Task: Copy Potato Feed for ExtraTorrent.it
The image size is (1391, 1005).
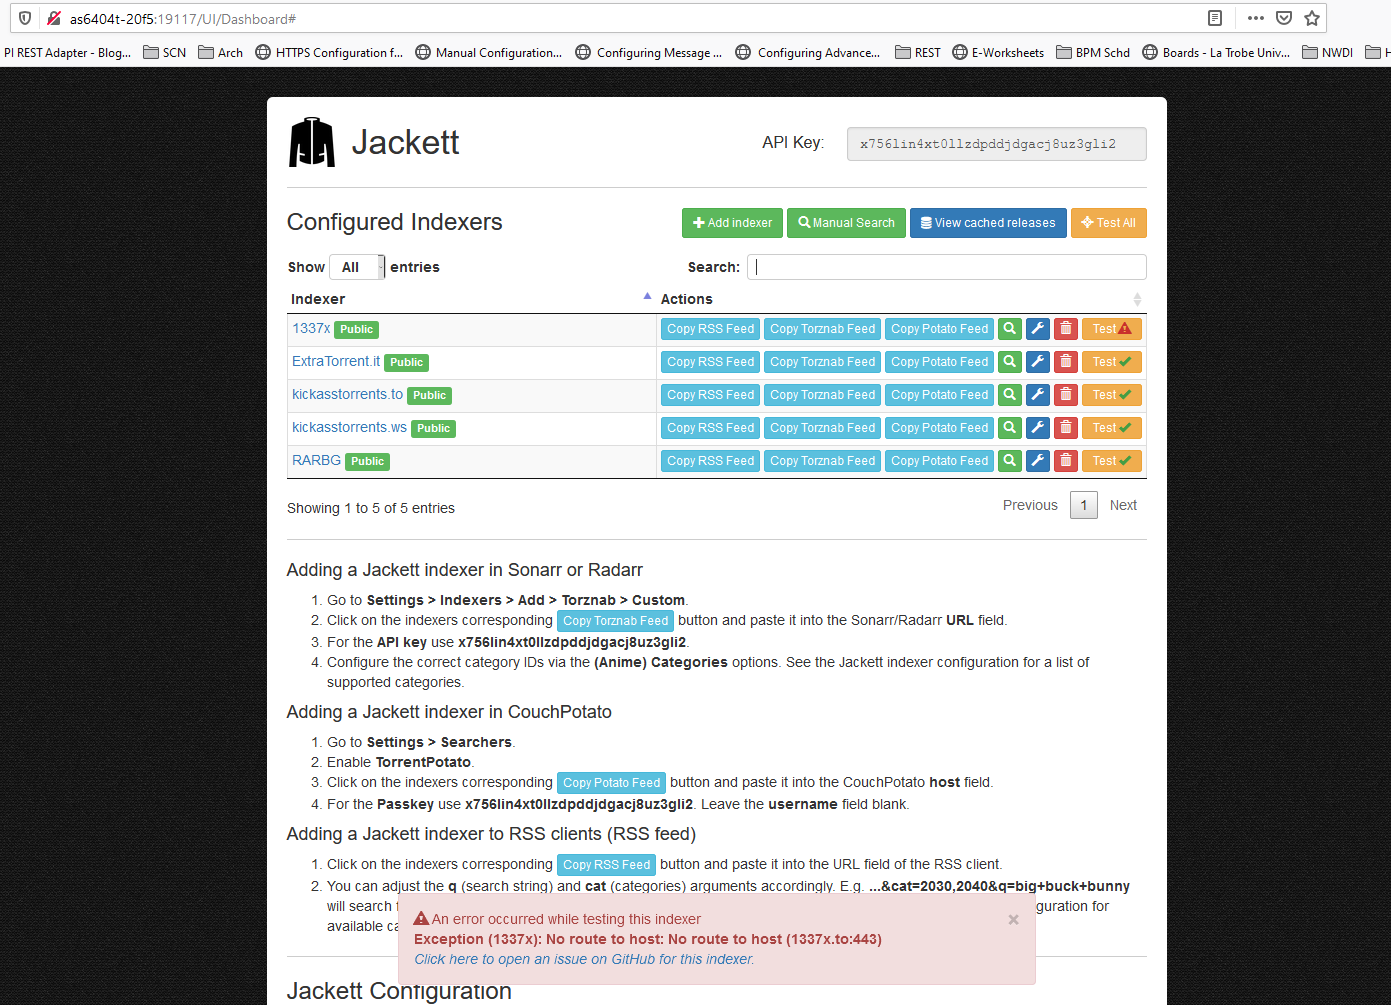Action: point(939,362)
